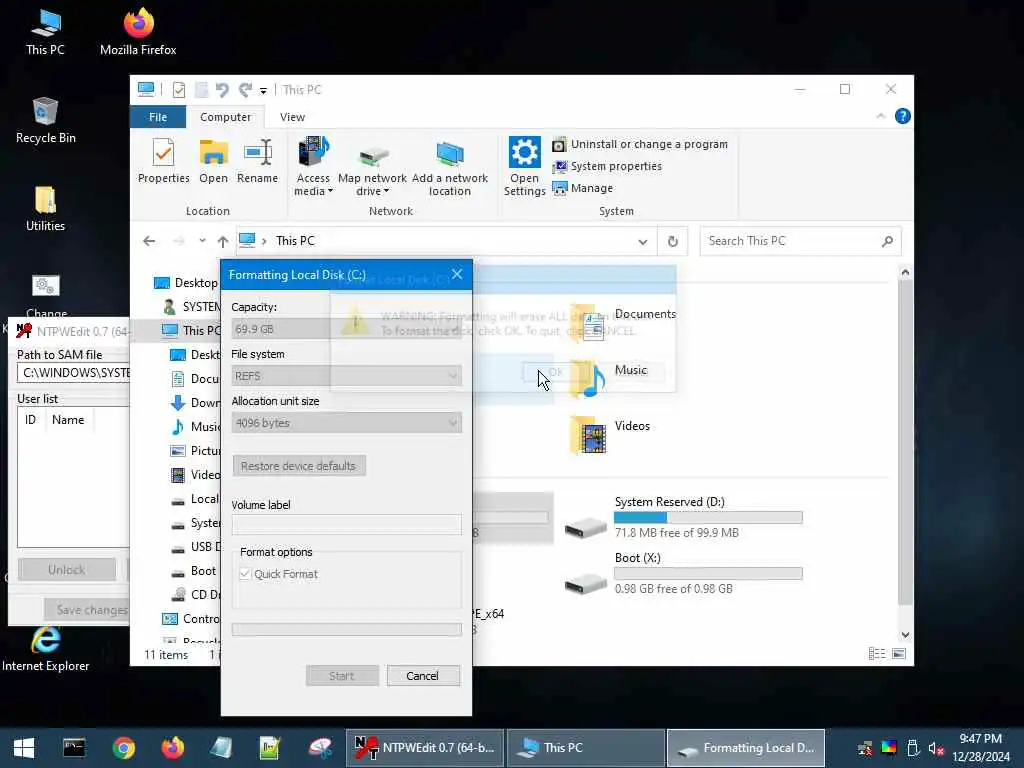
Task: Open the Videos folder
Action: pyautogui.click(x=609, y=435)
